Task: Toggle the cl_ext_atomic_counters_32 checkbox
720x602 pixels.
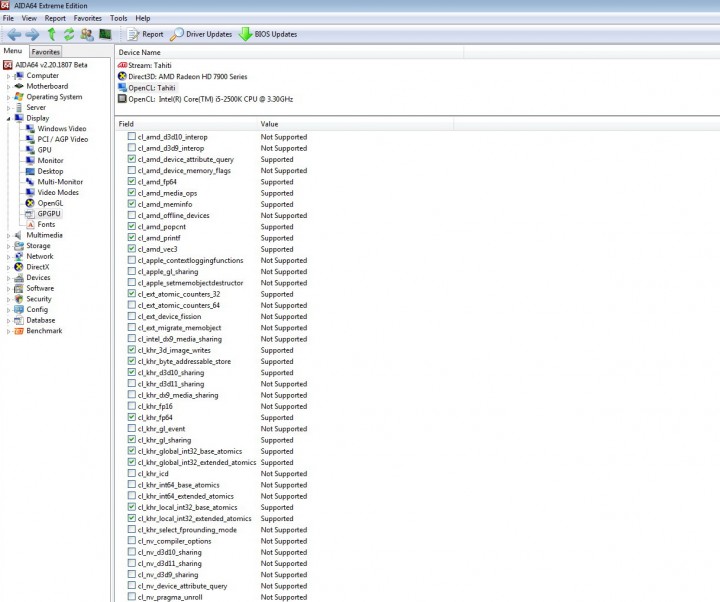Action: (x=132, y=293)
